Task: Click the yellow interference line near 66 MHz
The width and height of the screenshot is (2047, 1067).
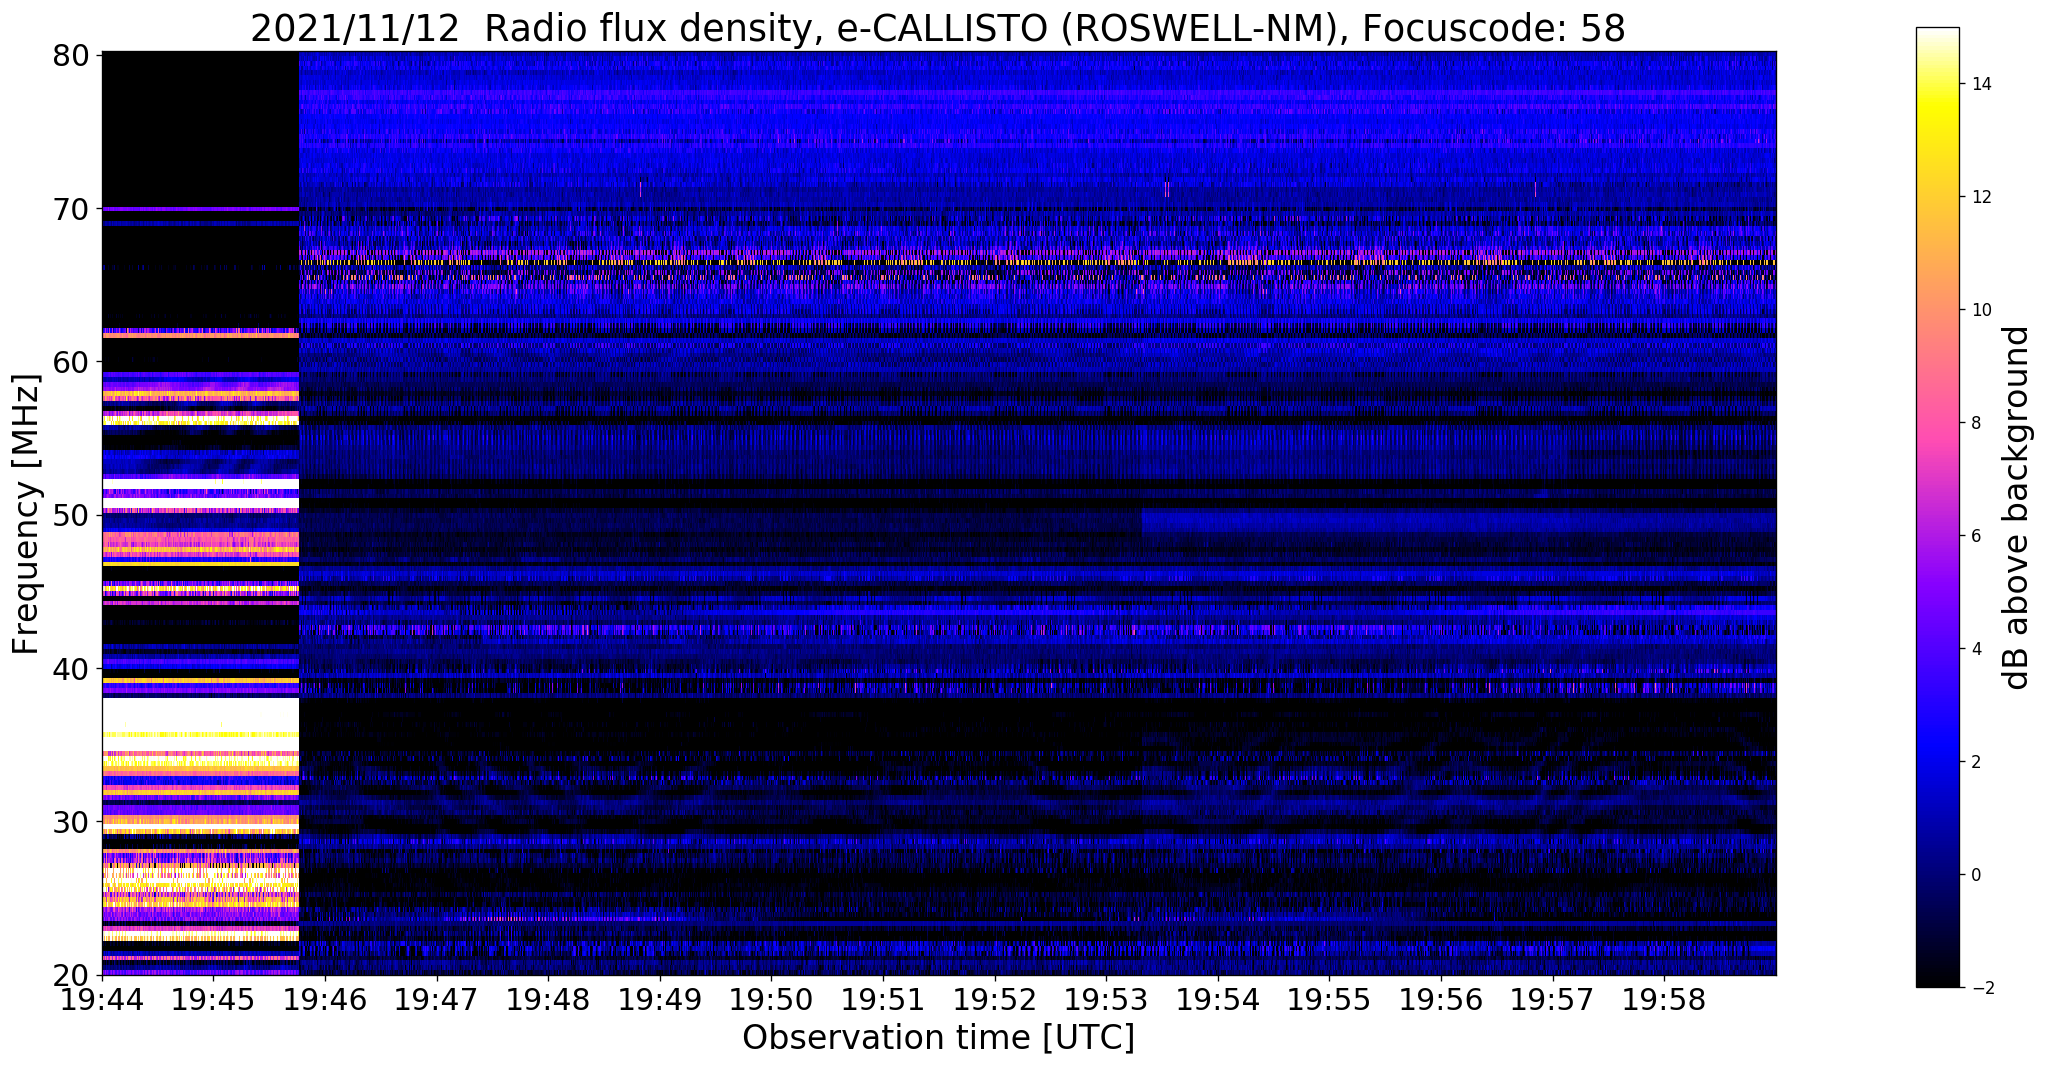Action: [1038, 262]
